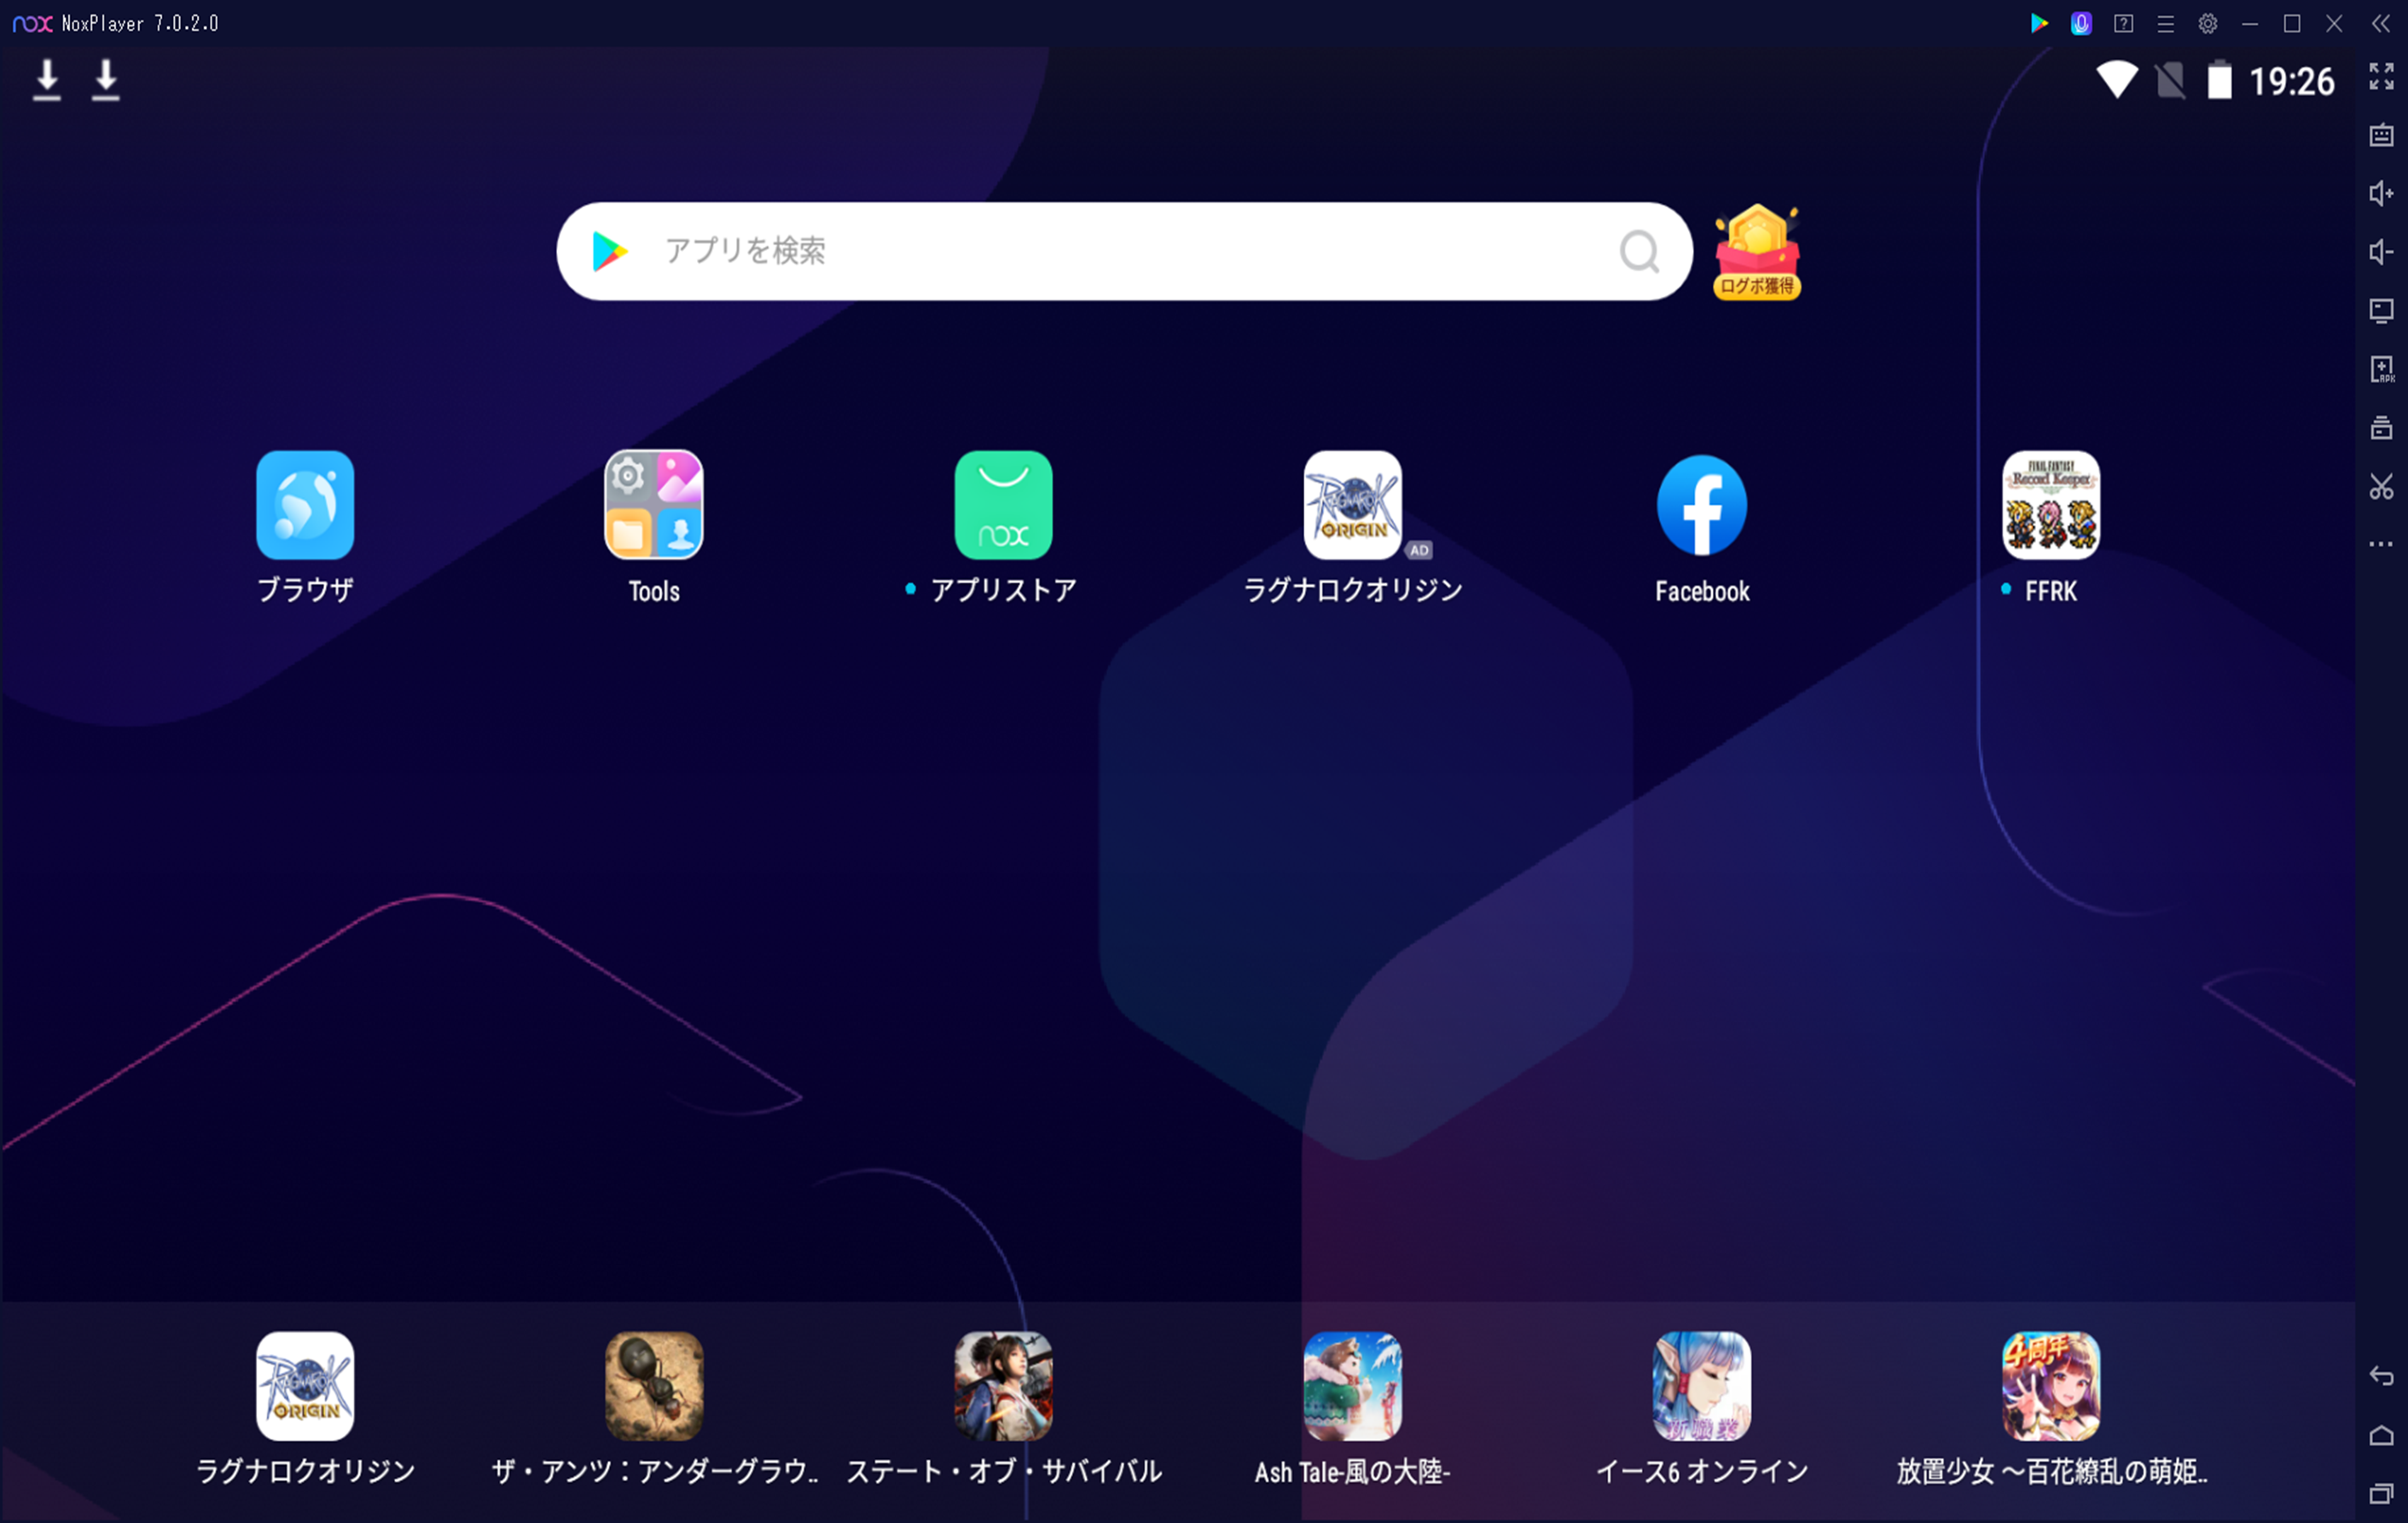The width and height of the screenshot is (2408, 1523).
Task: Open the multi-instance manager sidebar icon
Action: point(2381,428)
